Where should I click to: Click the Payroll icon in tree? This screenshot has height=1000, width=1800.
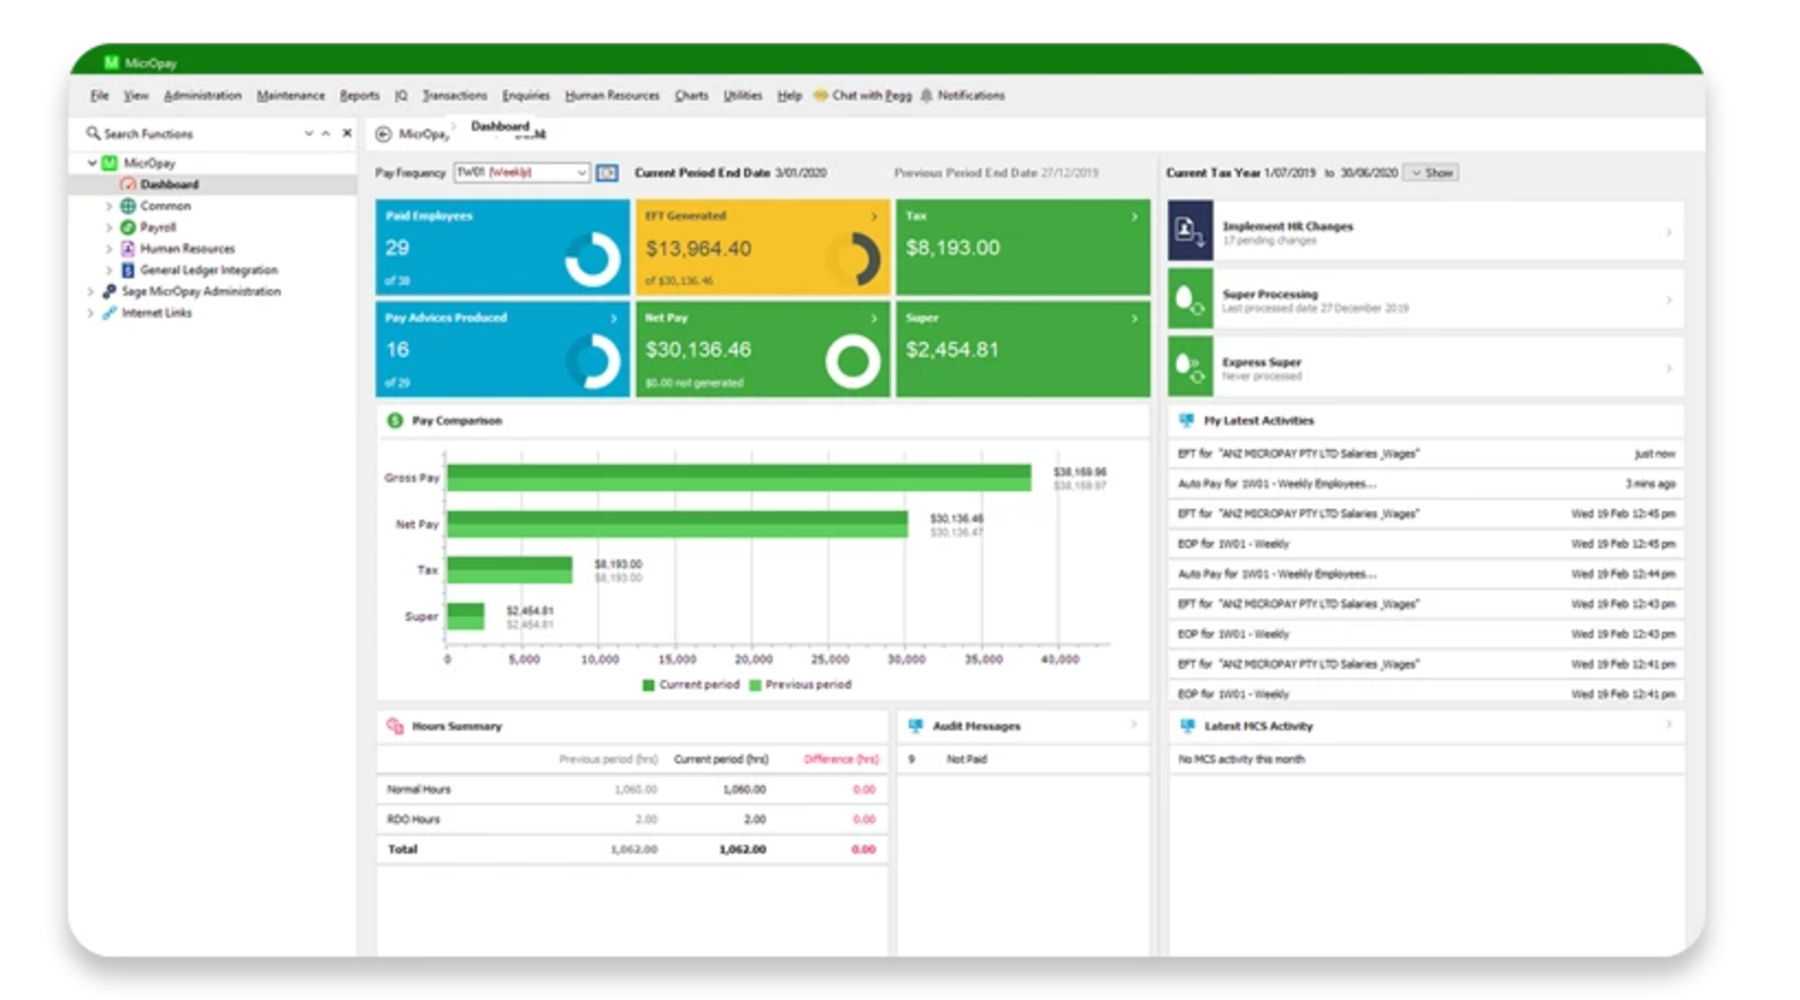point(128,227)
